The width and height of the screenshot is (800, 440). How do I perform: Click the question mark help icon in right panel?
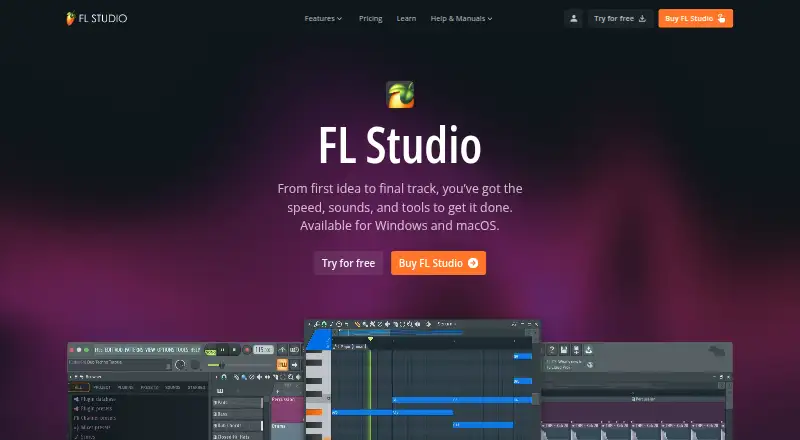[552, 350]
